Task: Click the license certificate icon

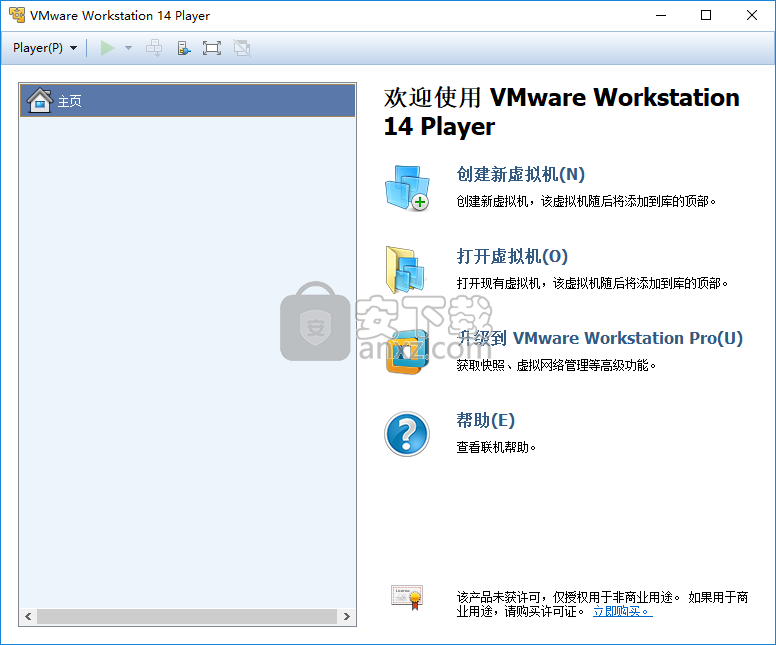Action: 407,597
